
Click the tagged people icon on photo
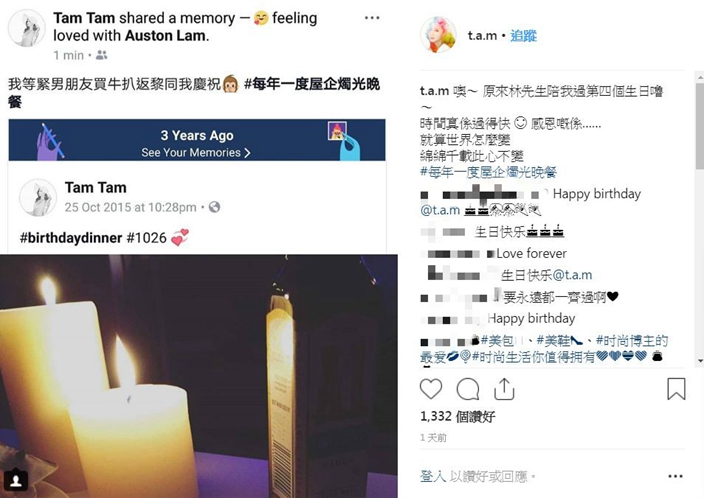tap(16, 480)
